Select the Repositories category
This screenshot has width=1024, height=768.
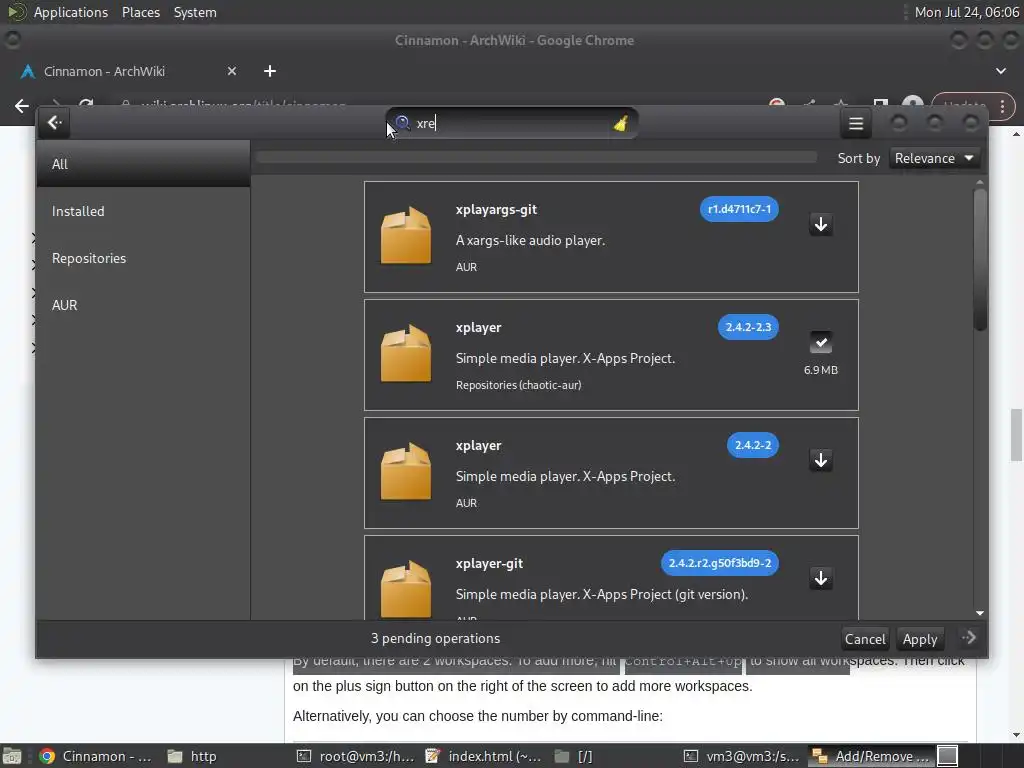[143, 258]
